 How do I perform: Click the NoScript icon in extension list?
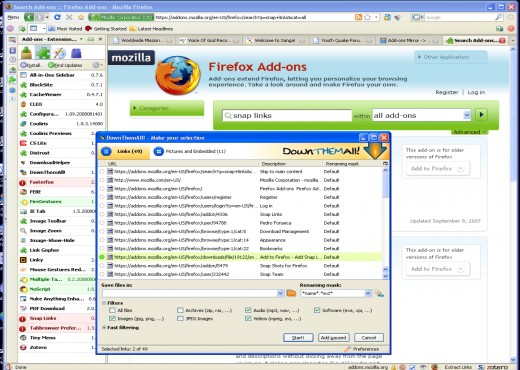tap(23, 289)
